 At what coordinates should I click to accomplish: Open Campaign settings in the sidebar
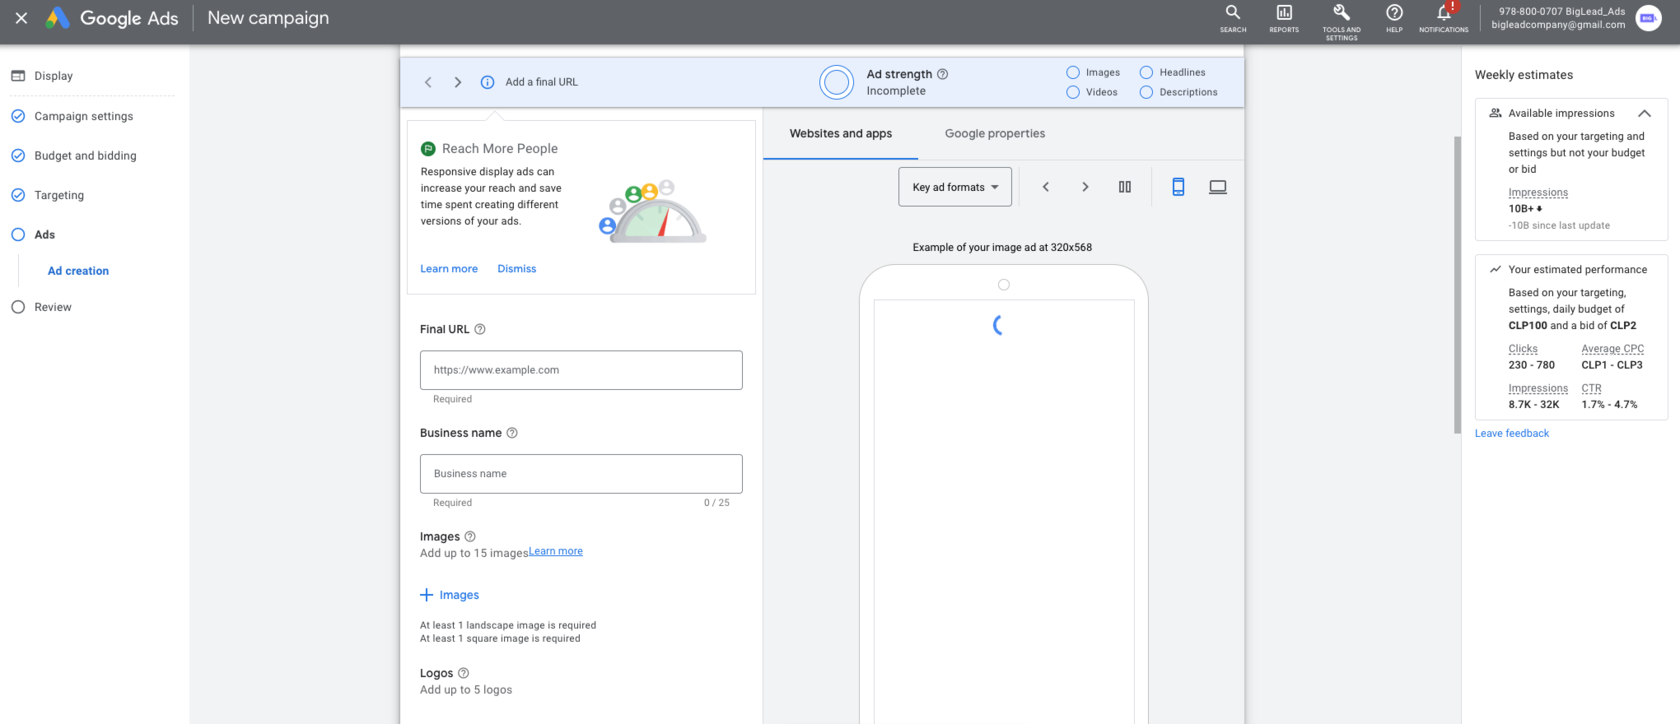83,116
